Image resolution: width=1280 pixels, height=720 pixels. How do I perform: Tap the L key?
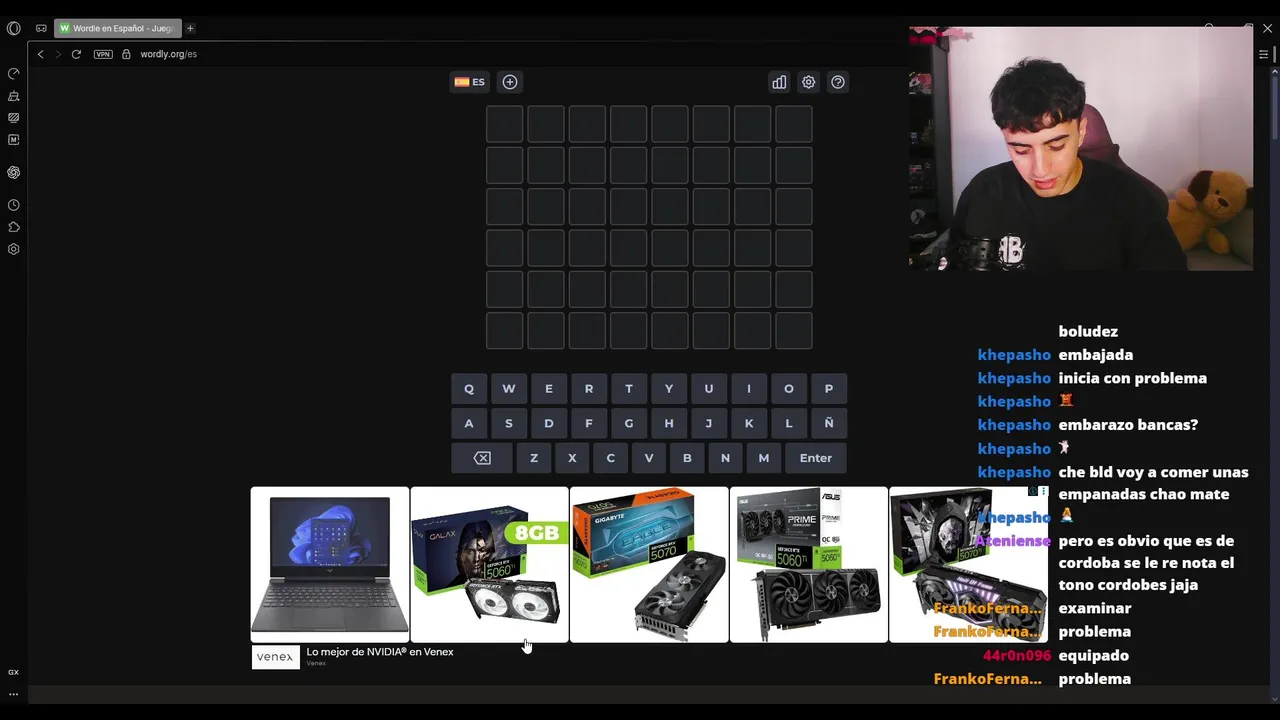click(x=789, y=423)
